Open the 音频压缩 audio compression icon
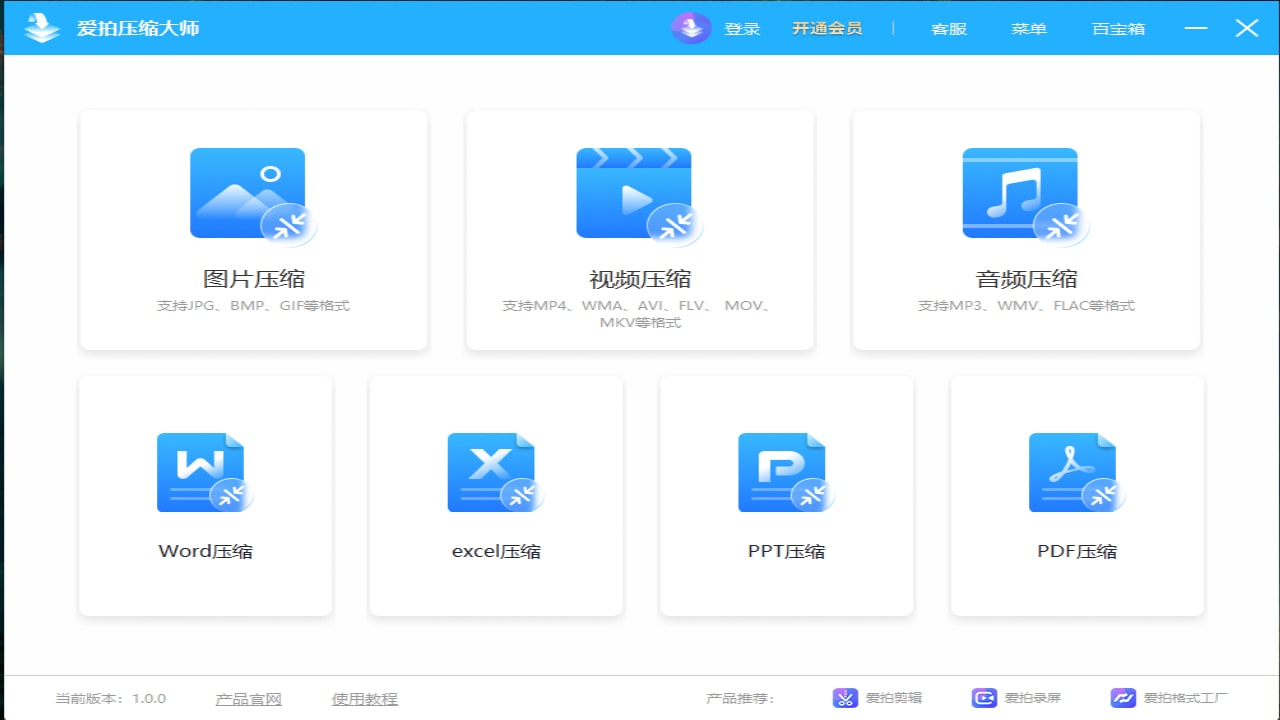 coord(1025,196)
